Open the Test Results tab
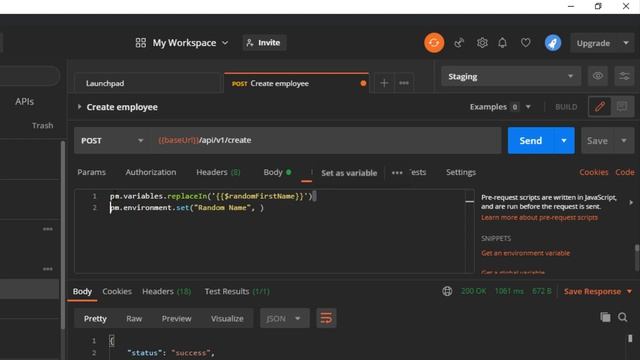 pos(237,291)
